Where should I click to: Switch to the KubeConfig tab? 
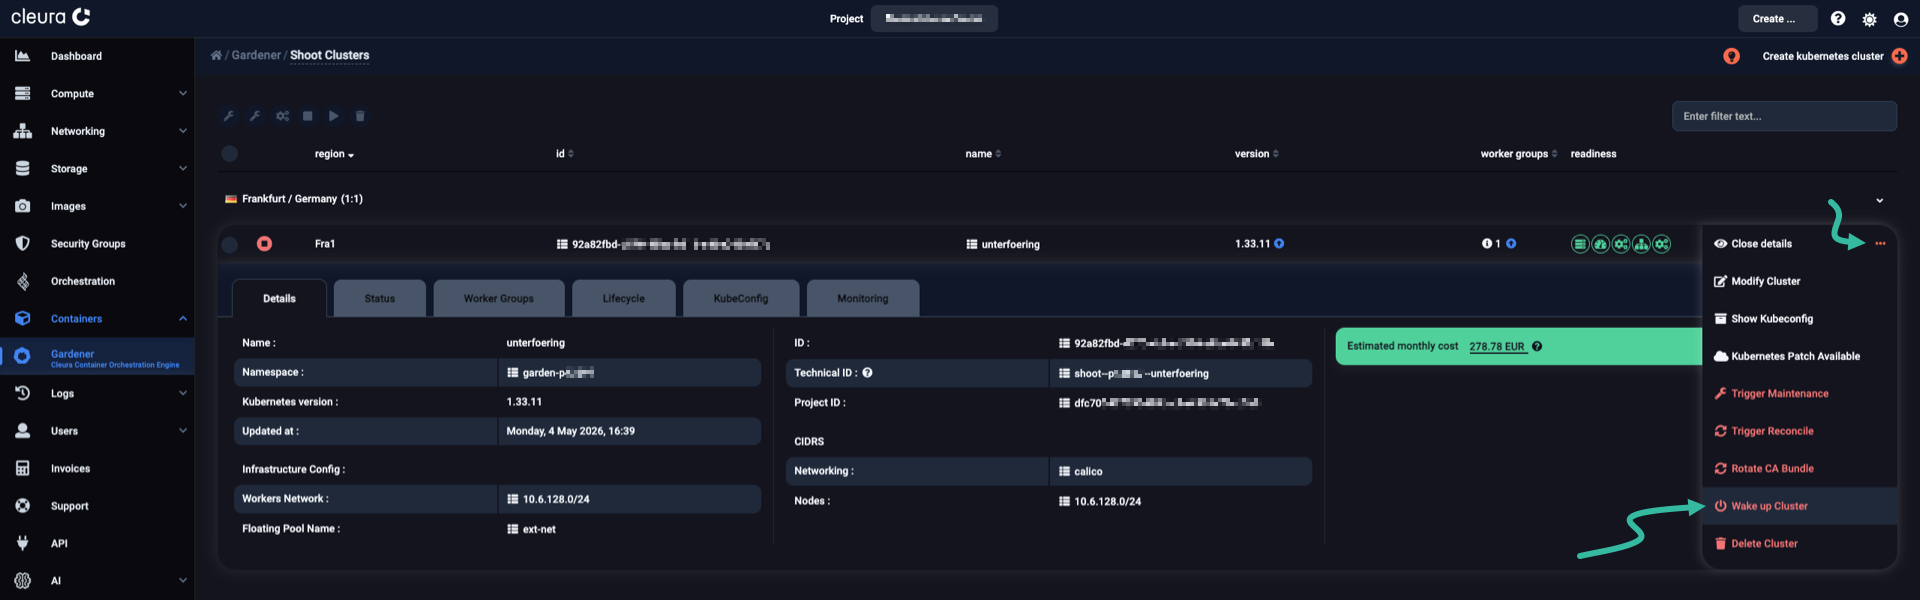[x=741, y=298]
